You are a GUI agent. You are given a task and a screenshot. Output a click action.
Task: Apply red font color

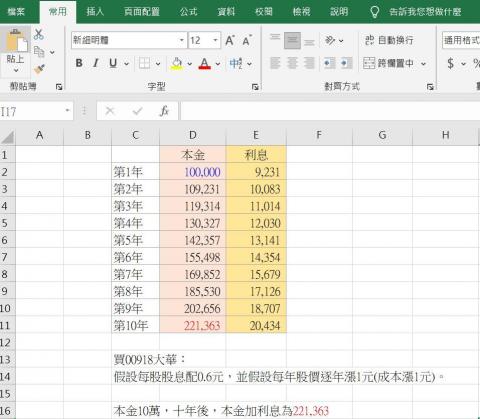click(x=205, y=63)
